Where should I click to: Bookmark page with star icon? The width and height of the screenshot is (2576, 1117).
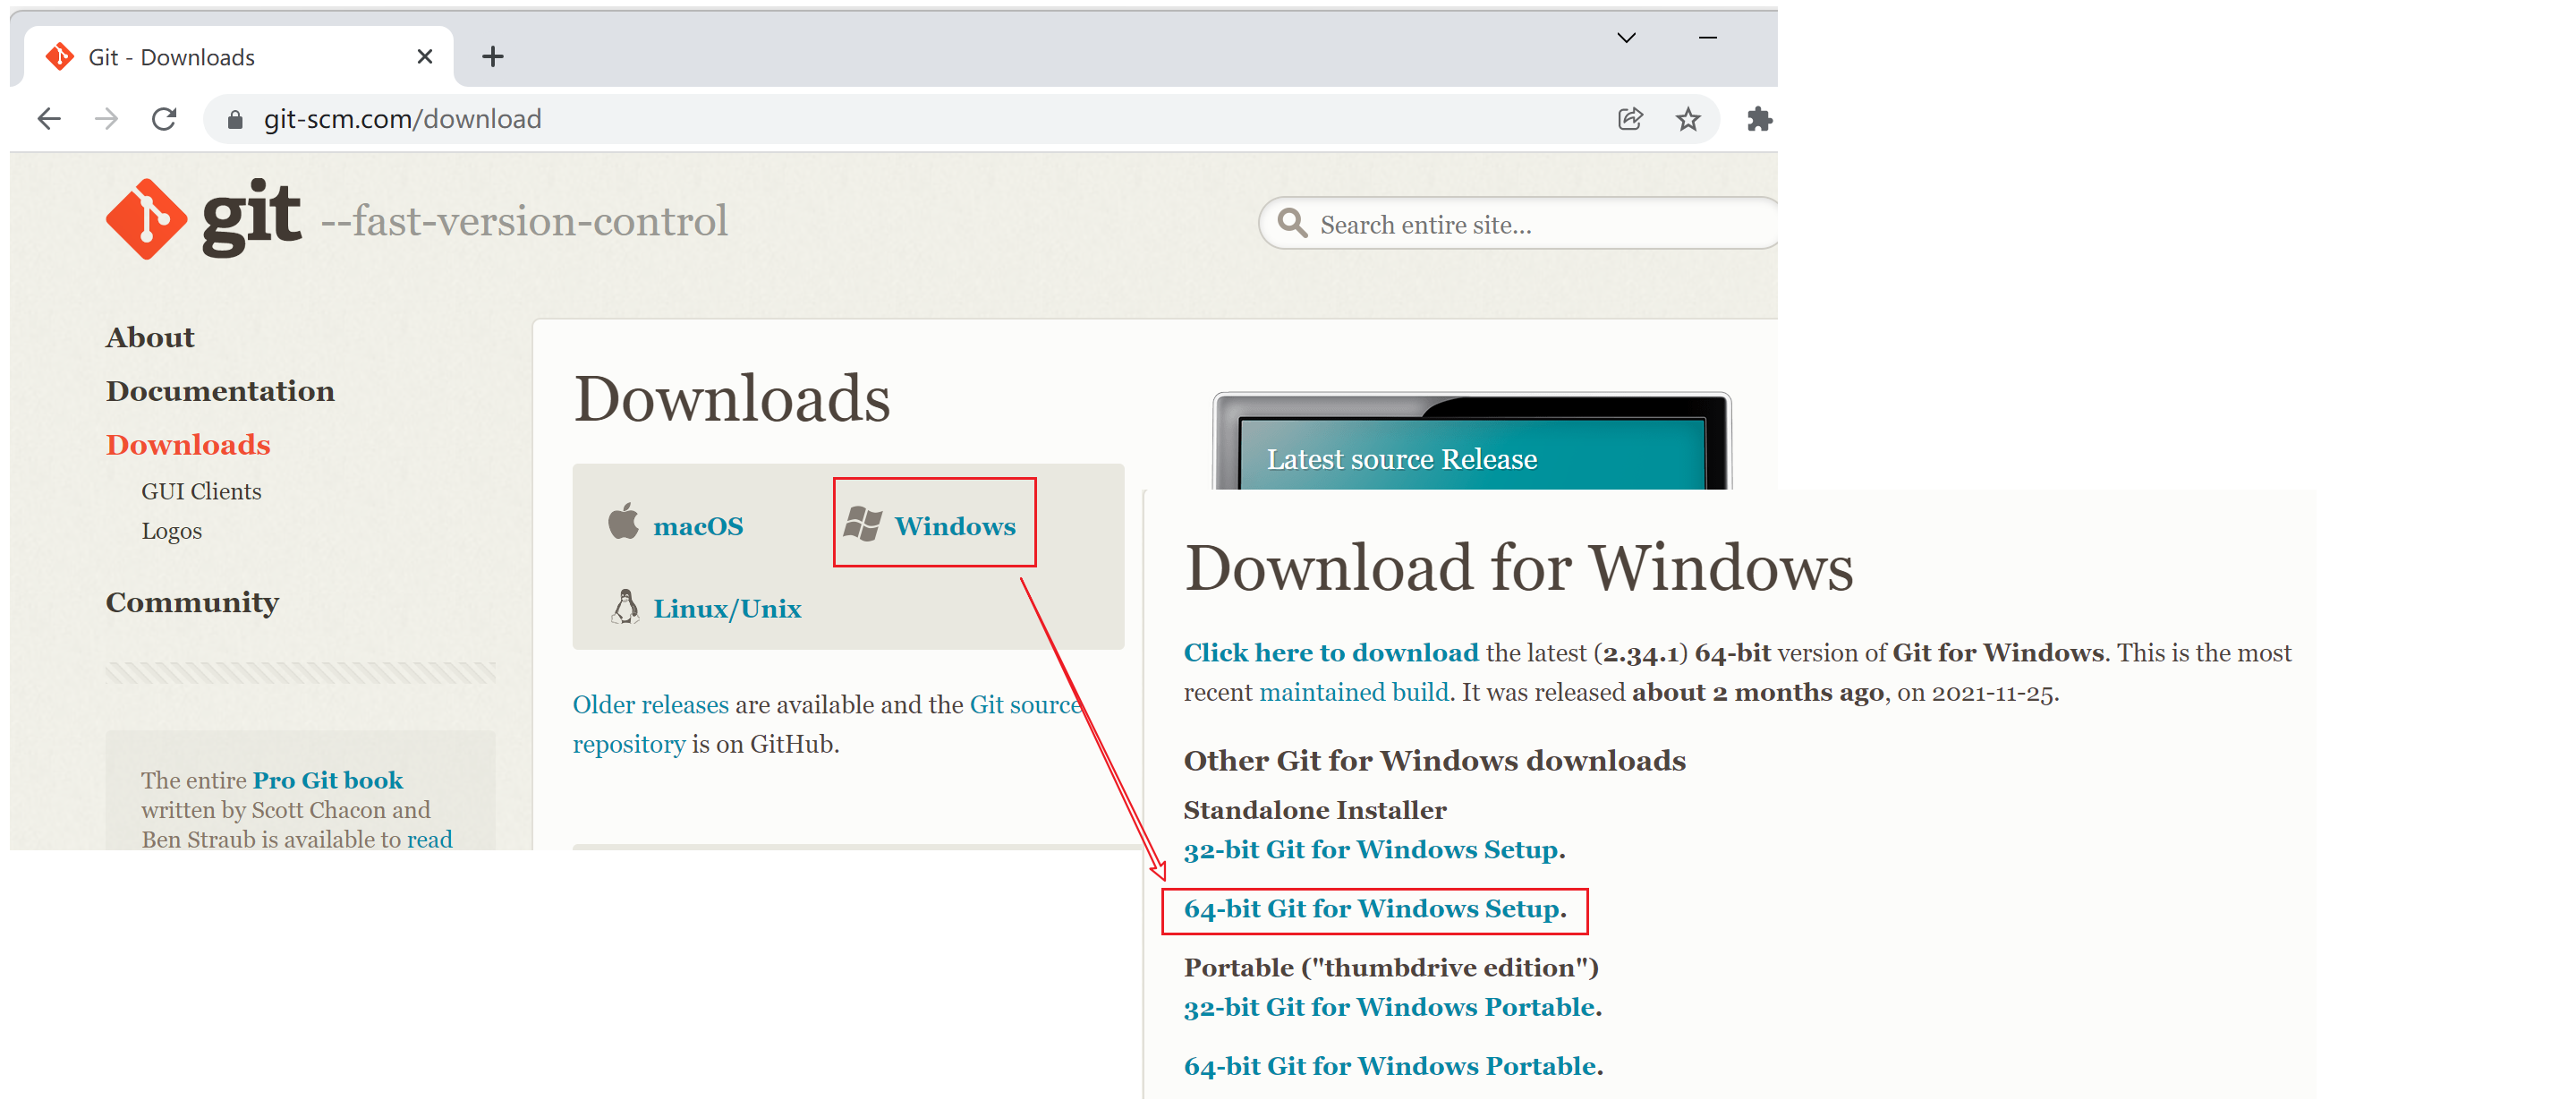(1687, 119)
